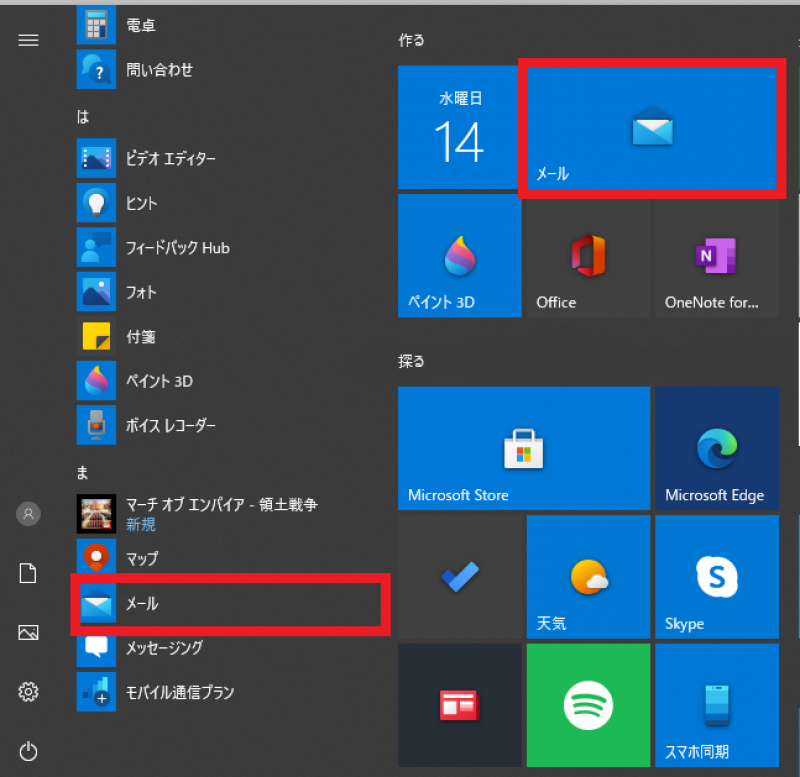Open the メール (Mail) tile
Image resolution: width=800 pixels, height=777 pixels.
pyautogui.click(x=651, y=128)
